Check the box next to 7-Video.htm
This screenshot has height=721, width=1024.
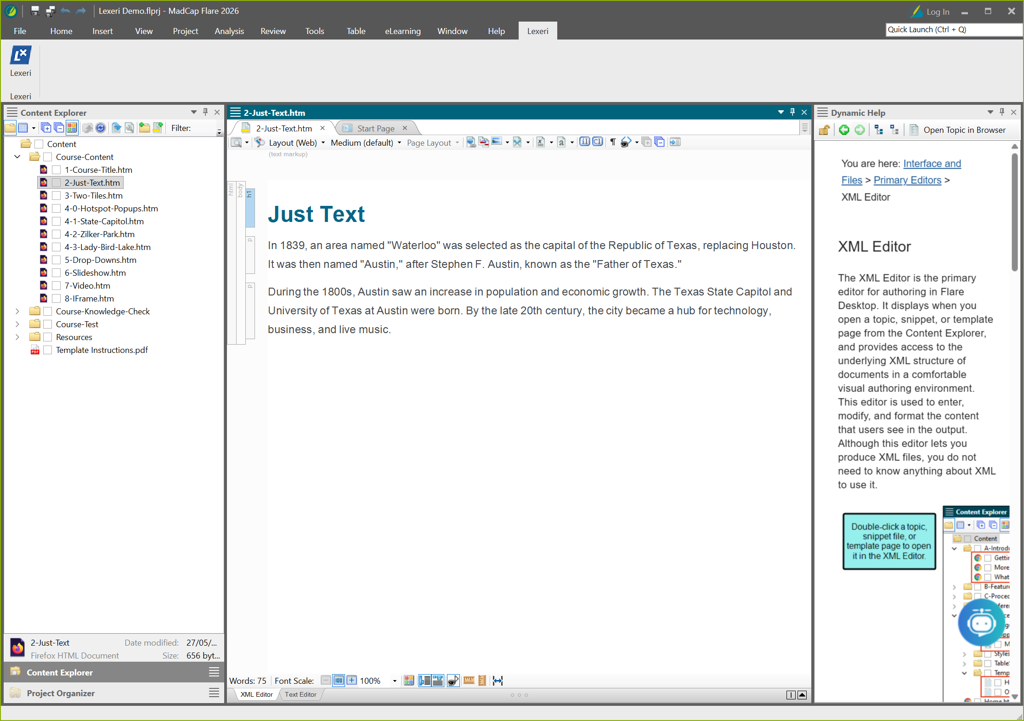(56, 285)
